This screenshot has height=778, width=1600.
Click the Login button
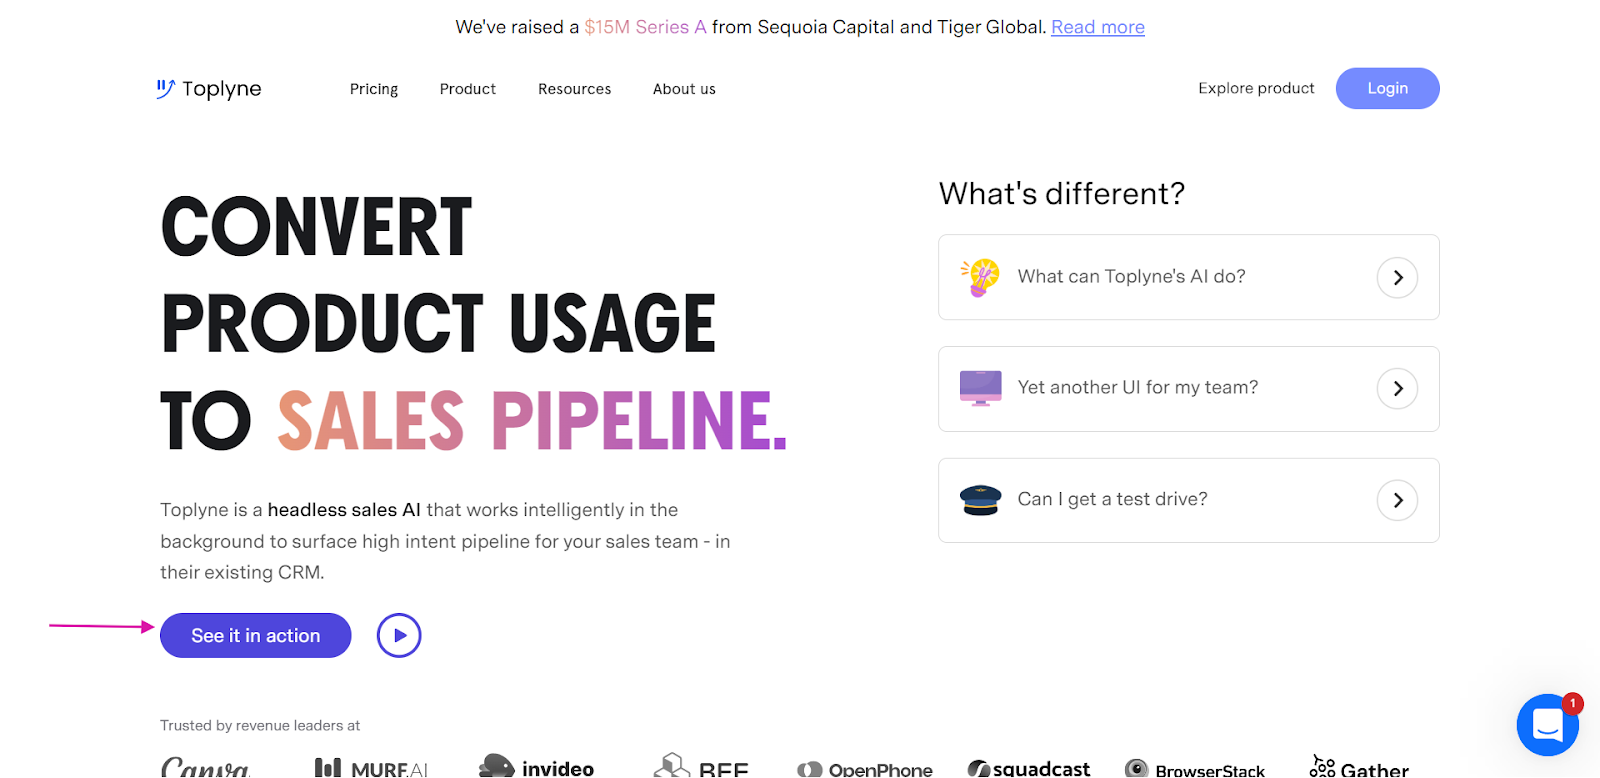1387,88
